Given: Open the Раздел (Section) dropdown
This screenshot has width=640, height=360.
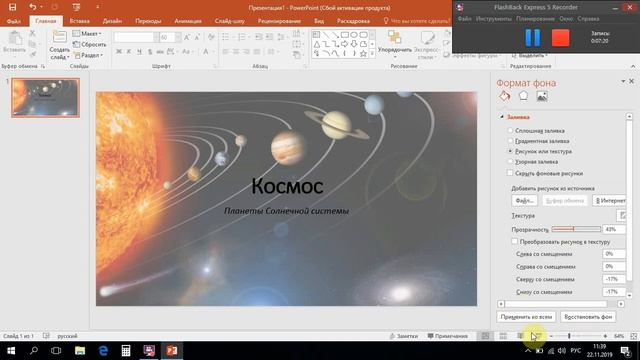Looking at the screenshot, I should (x=89, y=55).
